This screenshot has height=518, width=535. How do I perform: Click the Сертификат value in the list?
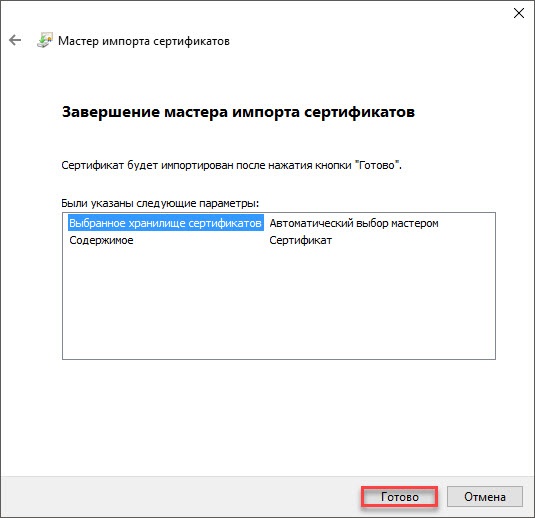click(x=300, y=240)
